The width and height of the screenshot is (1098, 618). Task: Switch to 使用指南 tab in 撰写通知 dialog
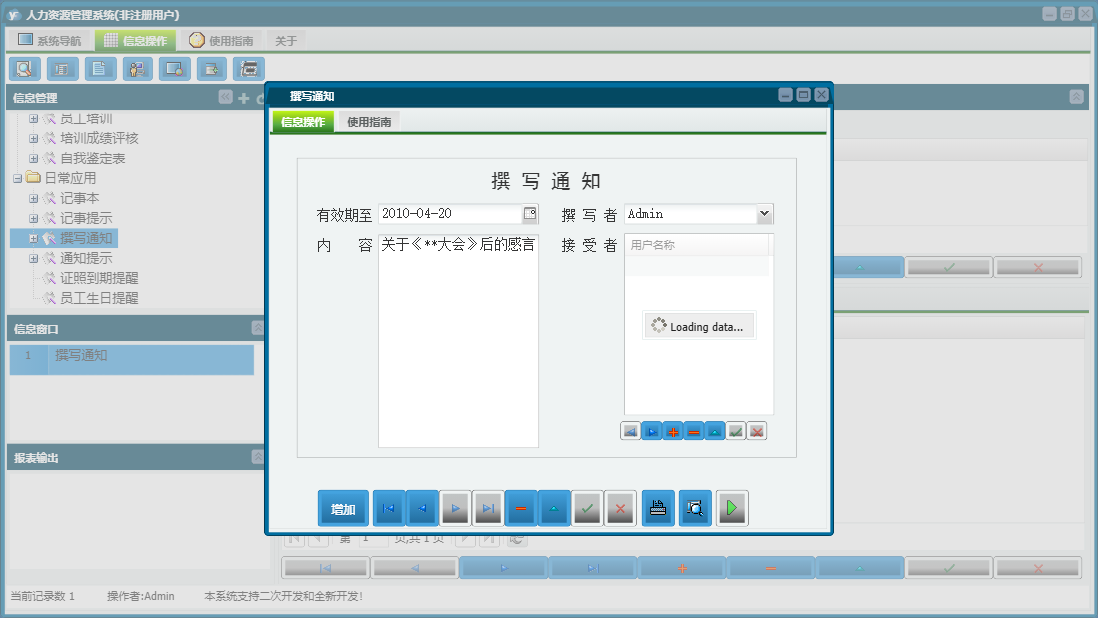369,122
